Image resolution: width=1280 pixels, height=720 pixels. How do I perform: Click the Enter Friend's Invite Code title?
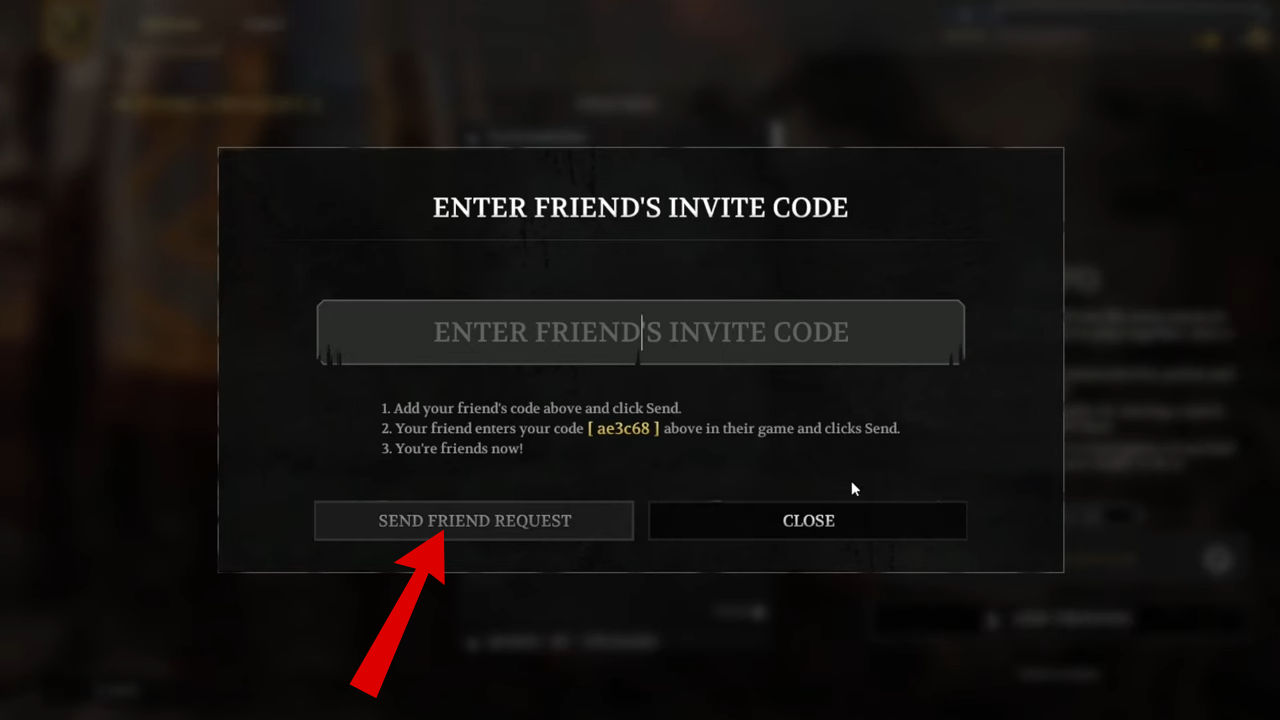tap(640, 207)
